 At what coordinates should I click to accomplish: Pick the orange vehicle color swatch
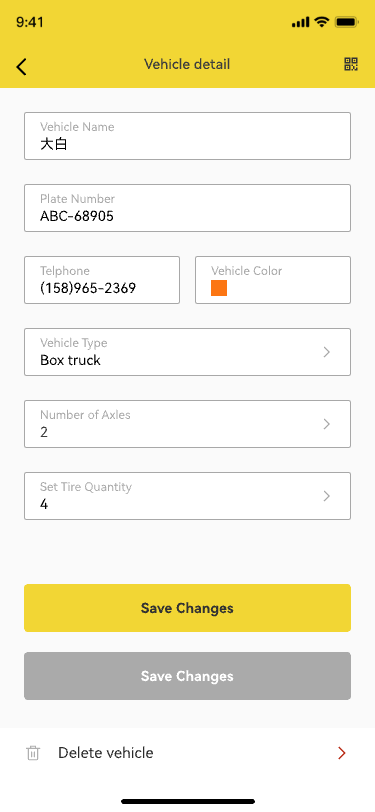pos(219,288)
